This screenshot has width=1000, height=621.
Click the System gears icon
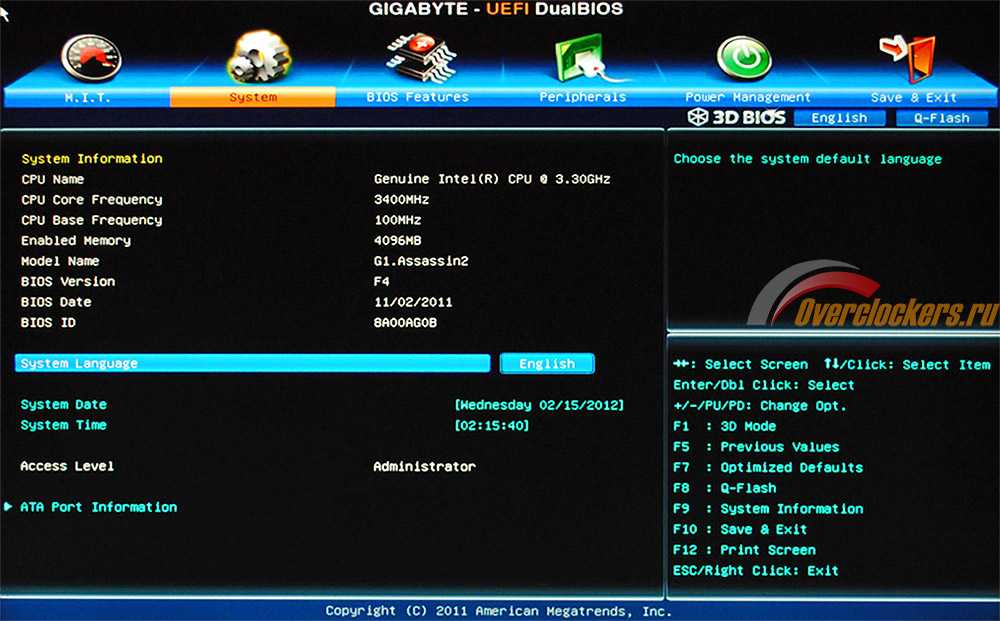point(259,57)
